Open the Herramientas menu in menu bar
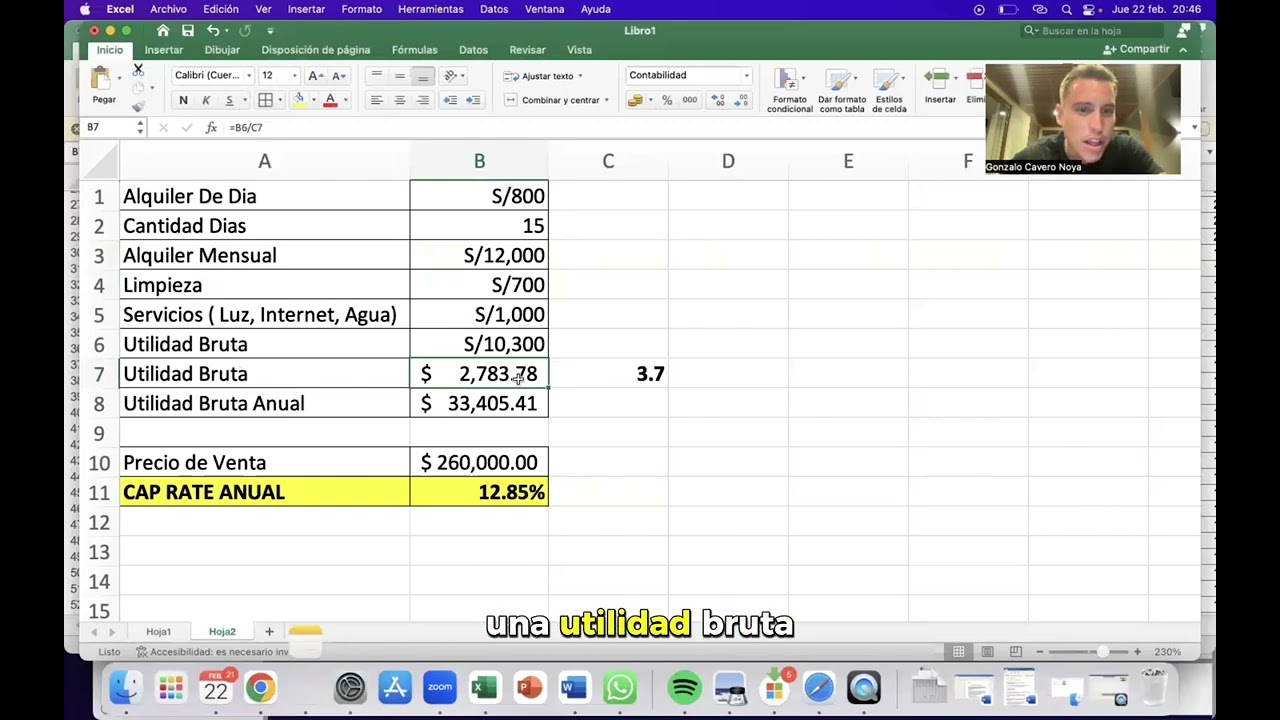This screenshot has height=720, width=1280. pyautogui.click(x=430, y=9)
